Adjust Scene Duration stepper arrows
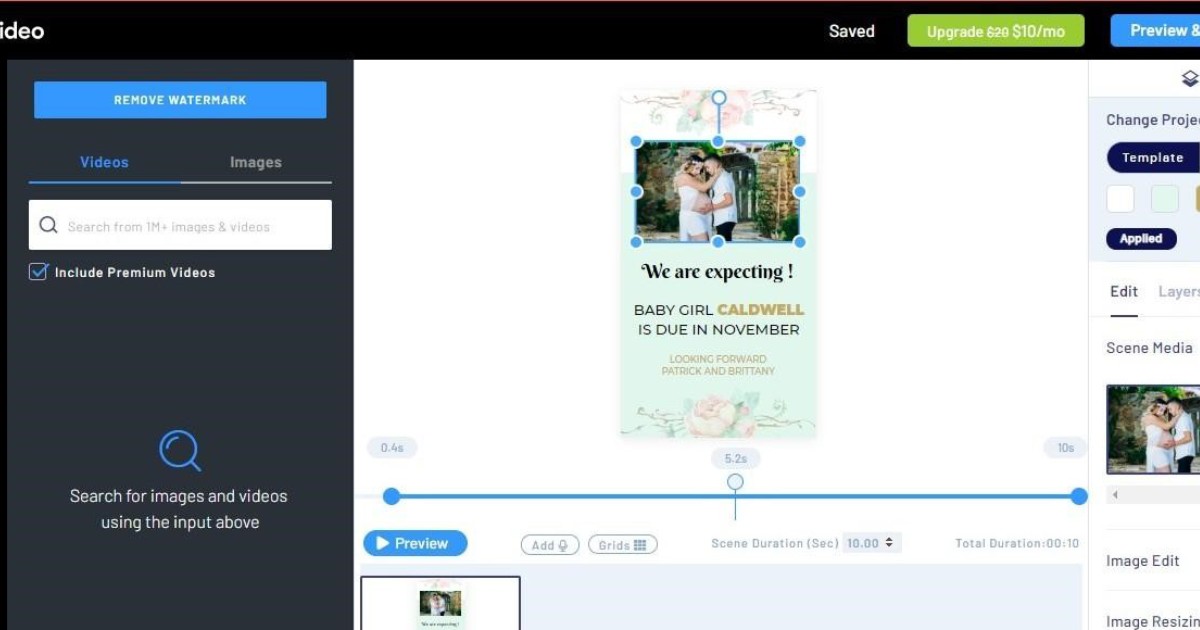Viewport: 1200px width, 630px height. (x=889, y=543)
